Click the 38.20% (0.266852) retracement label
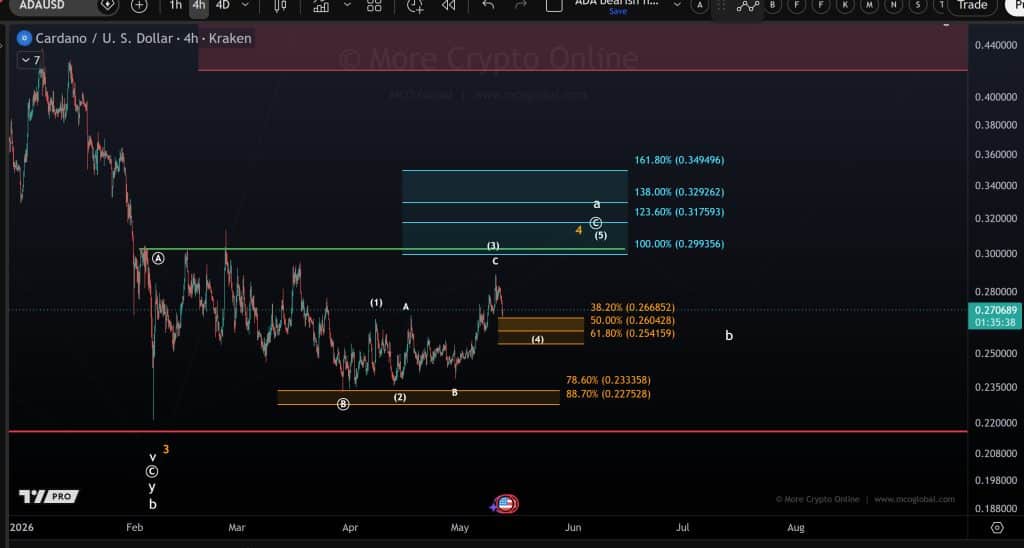 [x=633, y=307]
